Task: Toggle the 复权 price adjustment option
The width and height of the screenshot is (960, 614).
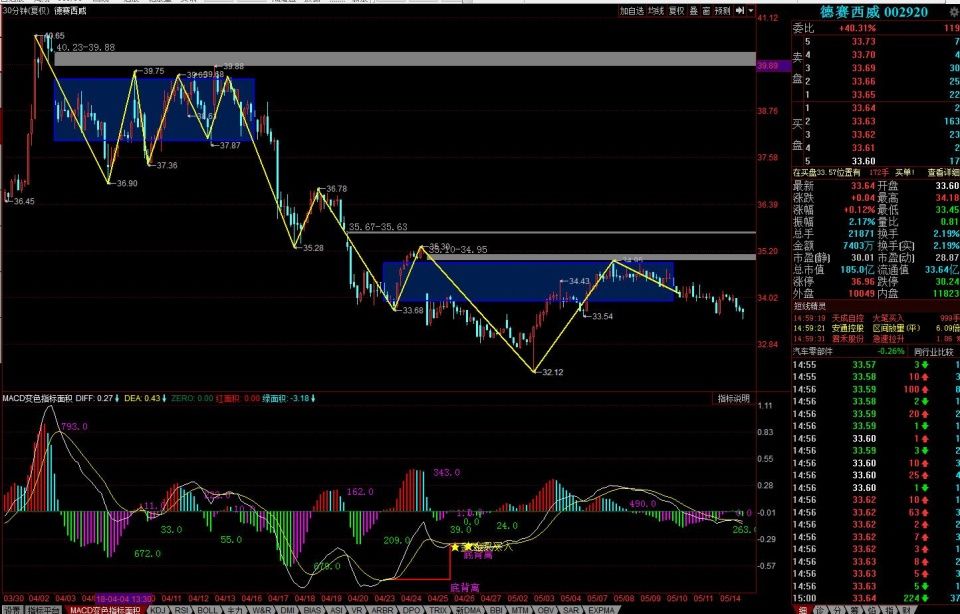Action: coord(677,11)
